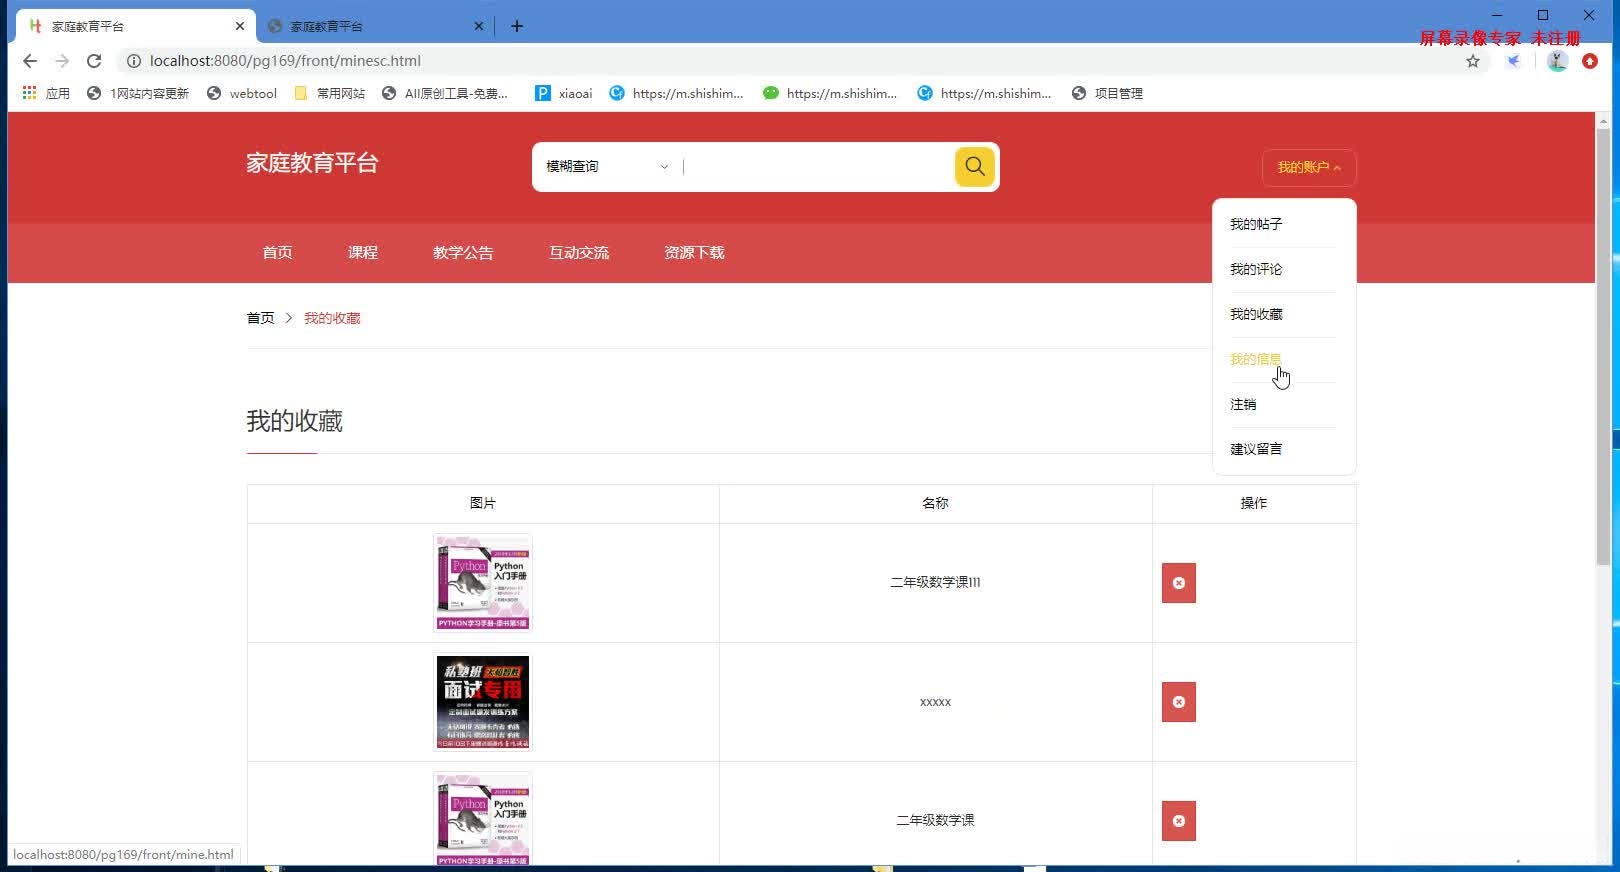
Task: Click the page vertical scrollbar
Action: click(1603, 345)
